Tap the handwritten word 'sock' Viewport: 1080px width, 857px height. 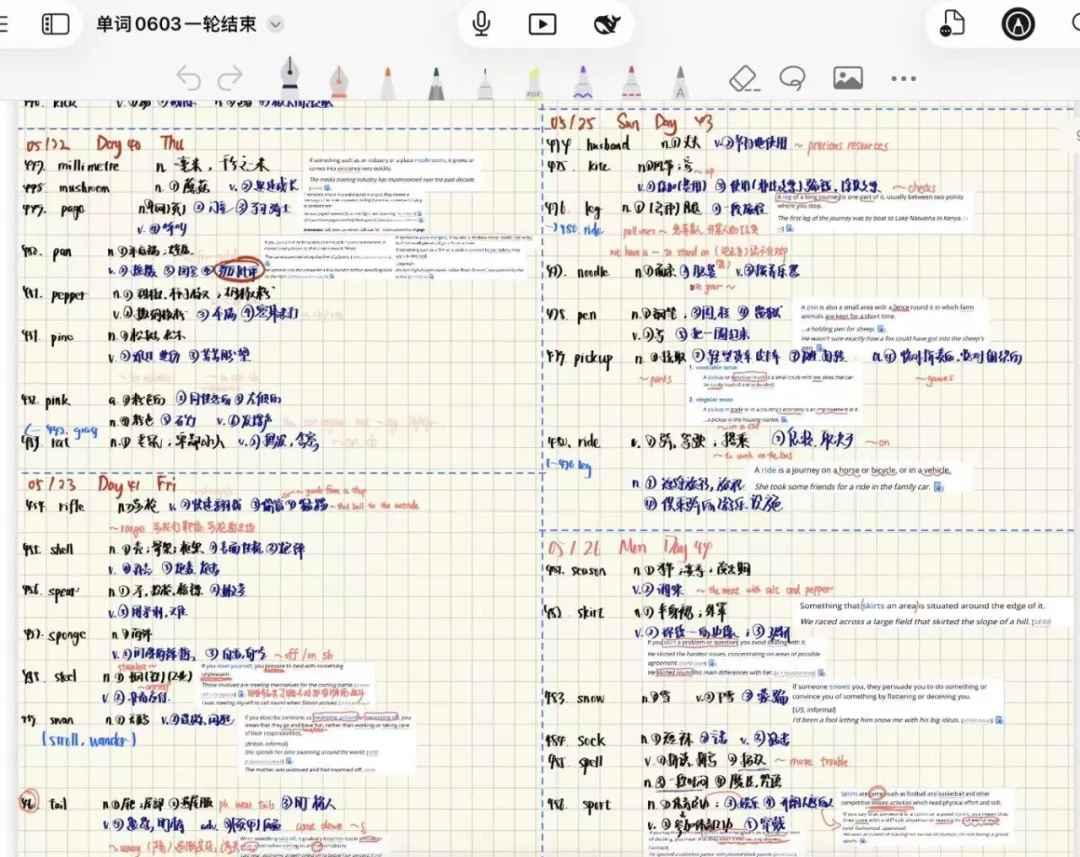tap(591, 741)
